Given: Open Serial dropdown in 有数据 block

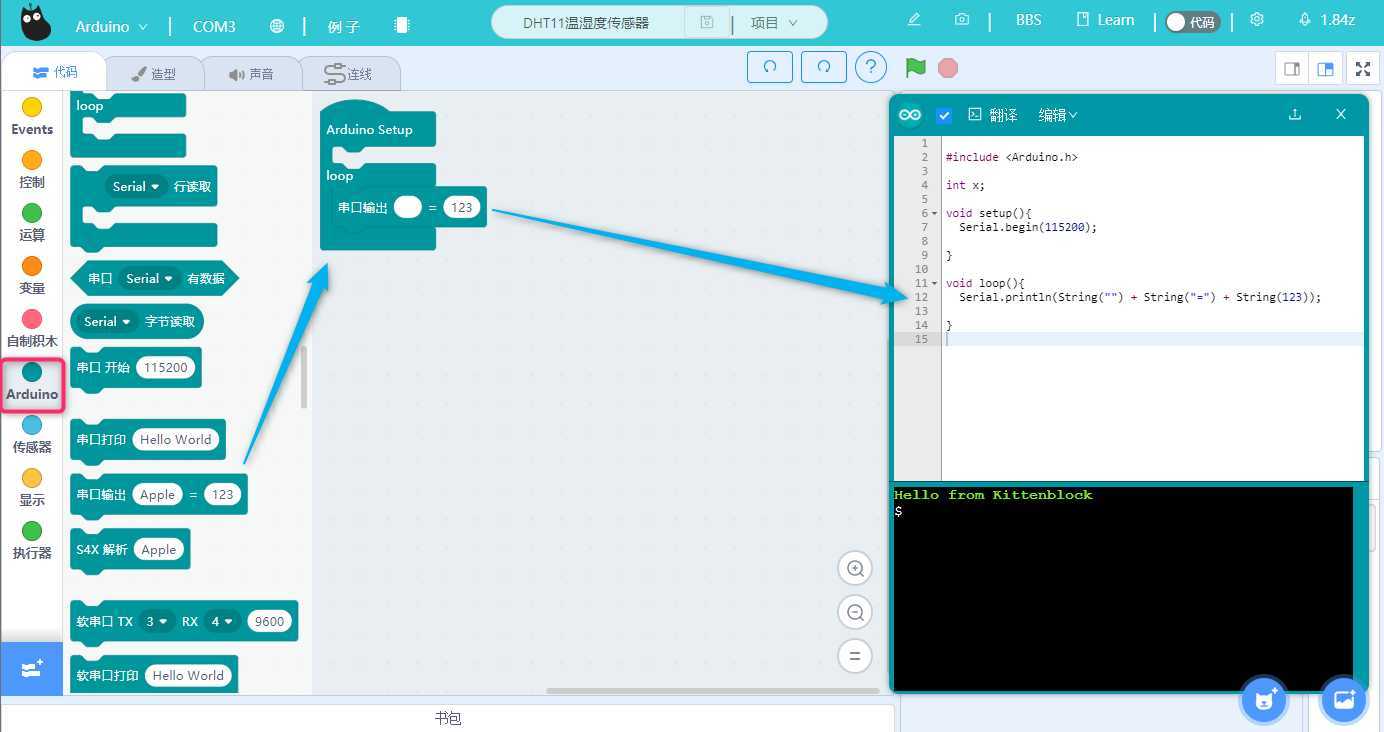Looking at the screenshot, I should click(150, 278).
